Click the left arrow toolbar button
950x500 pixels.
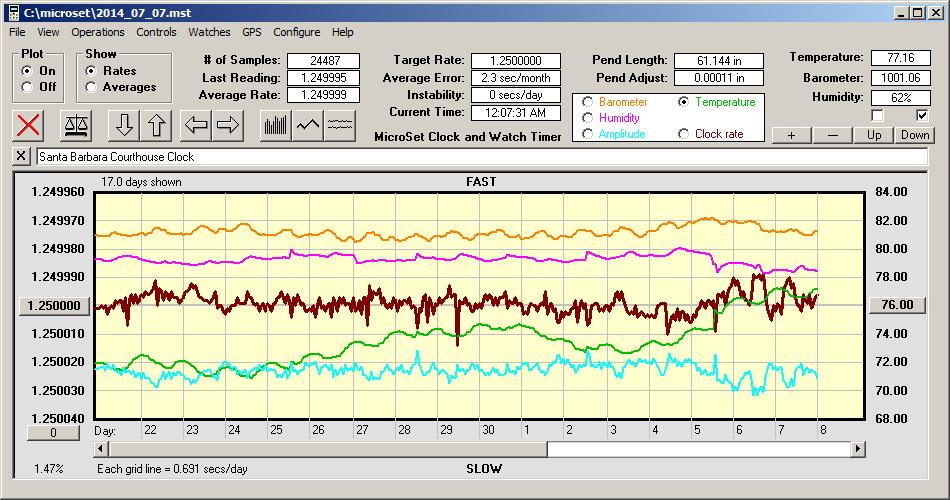pos(196,125)
